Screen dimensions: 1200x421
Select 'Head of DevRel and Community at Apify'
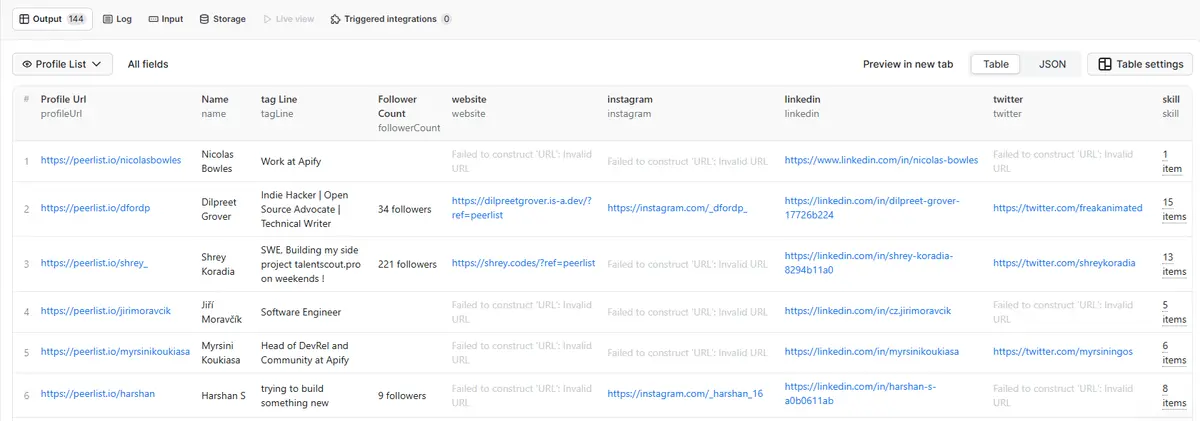click(305, 352)
